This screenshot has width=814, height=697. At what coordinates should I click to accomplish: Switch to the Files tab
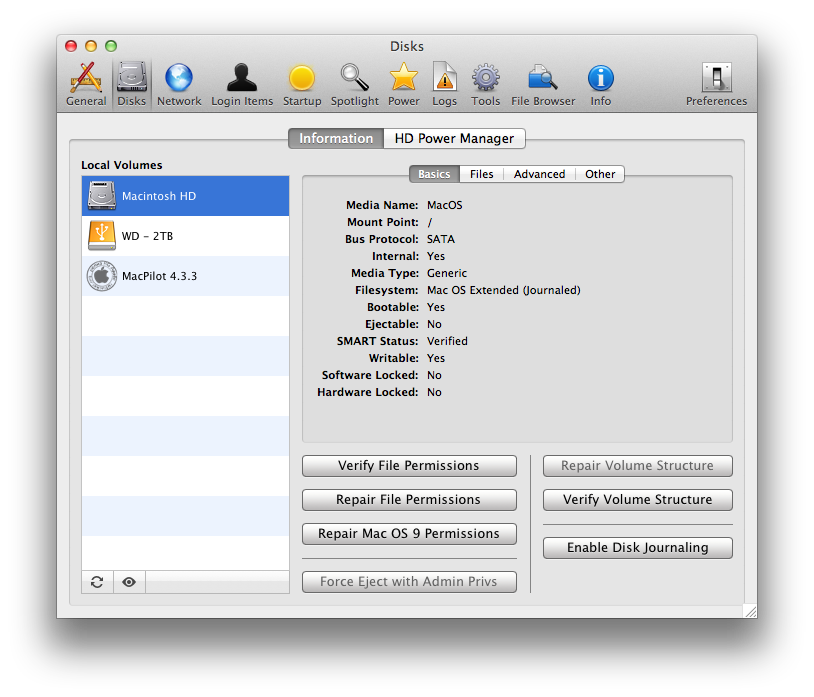pos(482,174)
